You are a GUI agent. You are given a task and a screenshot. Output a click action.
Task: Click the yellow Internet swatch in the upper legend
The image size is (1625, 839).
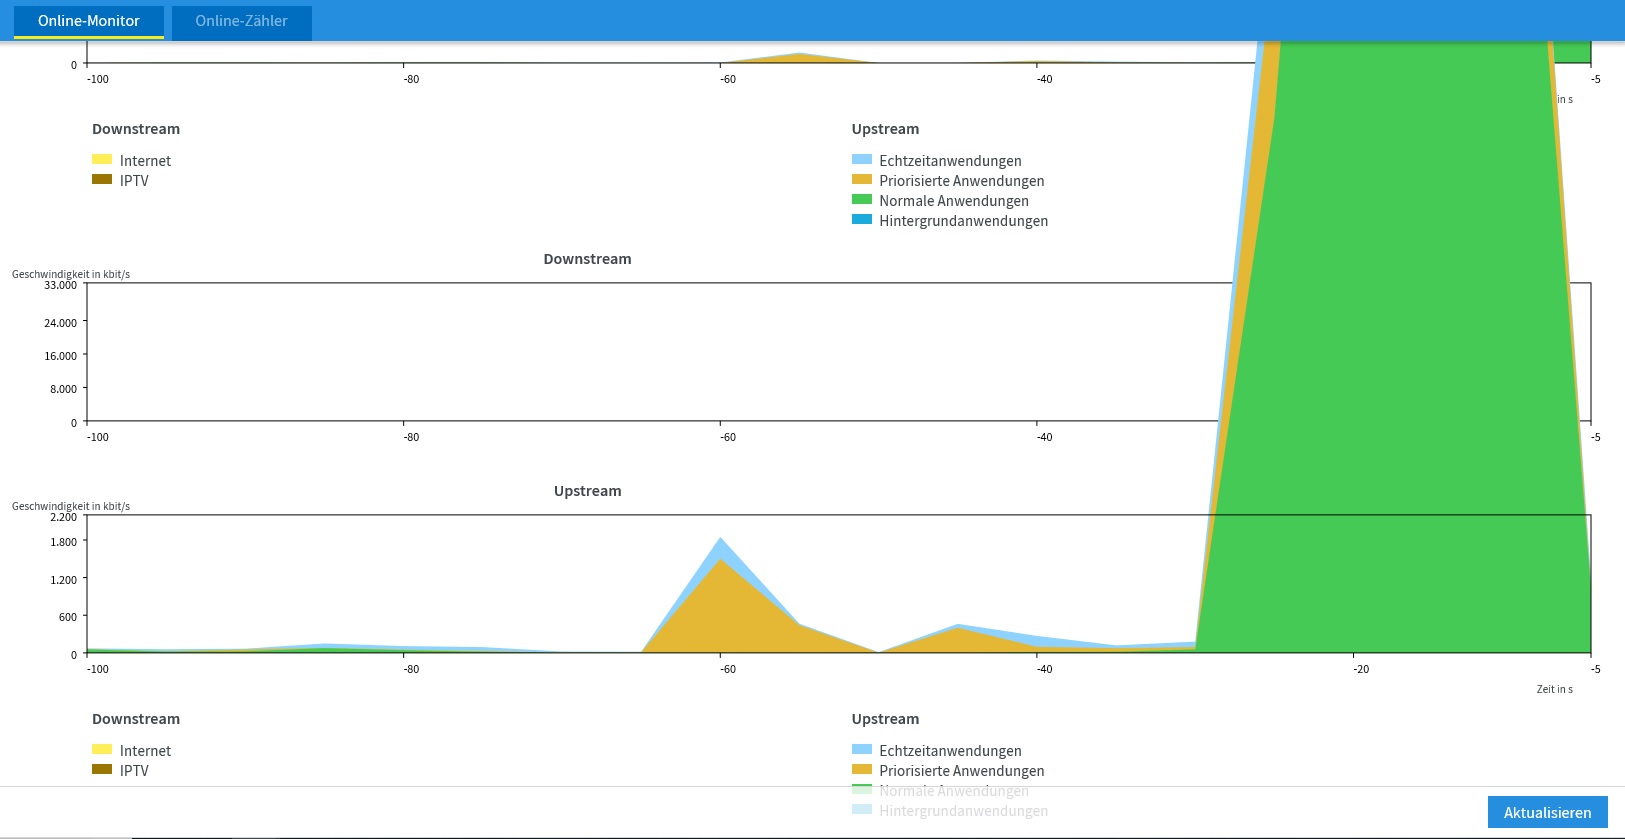[x=102, y=160]
